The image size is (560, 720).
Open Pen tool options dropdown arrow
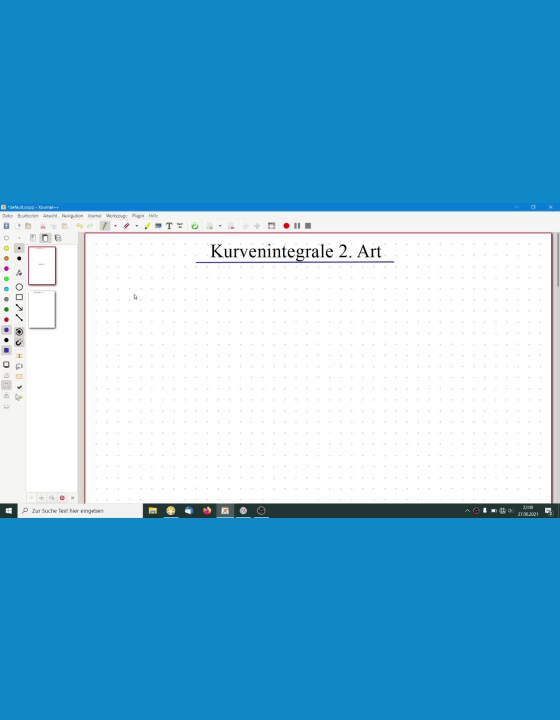point(115,225)
